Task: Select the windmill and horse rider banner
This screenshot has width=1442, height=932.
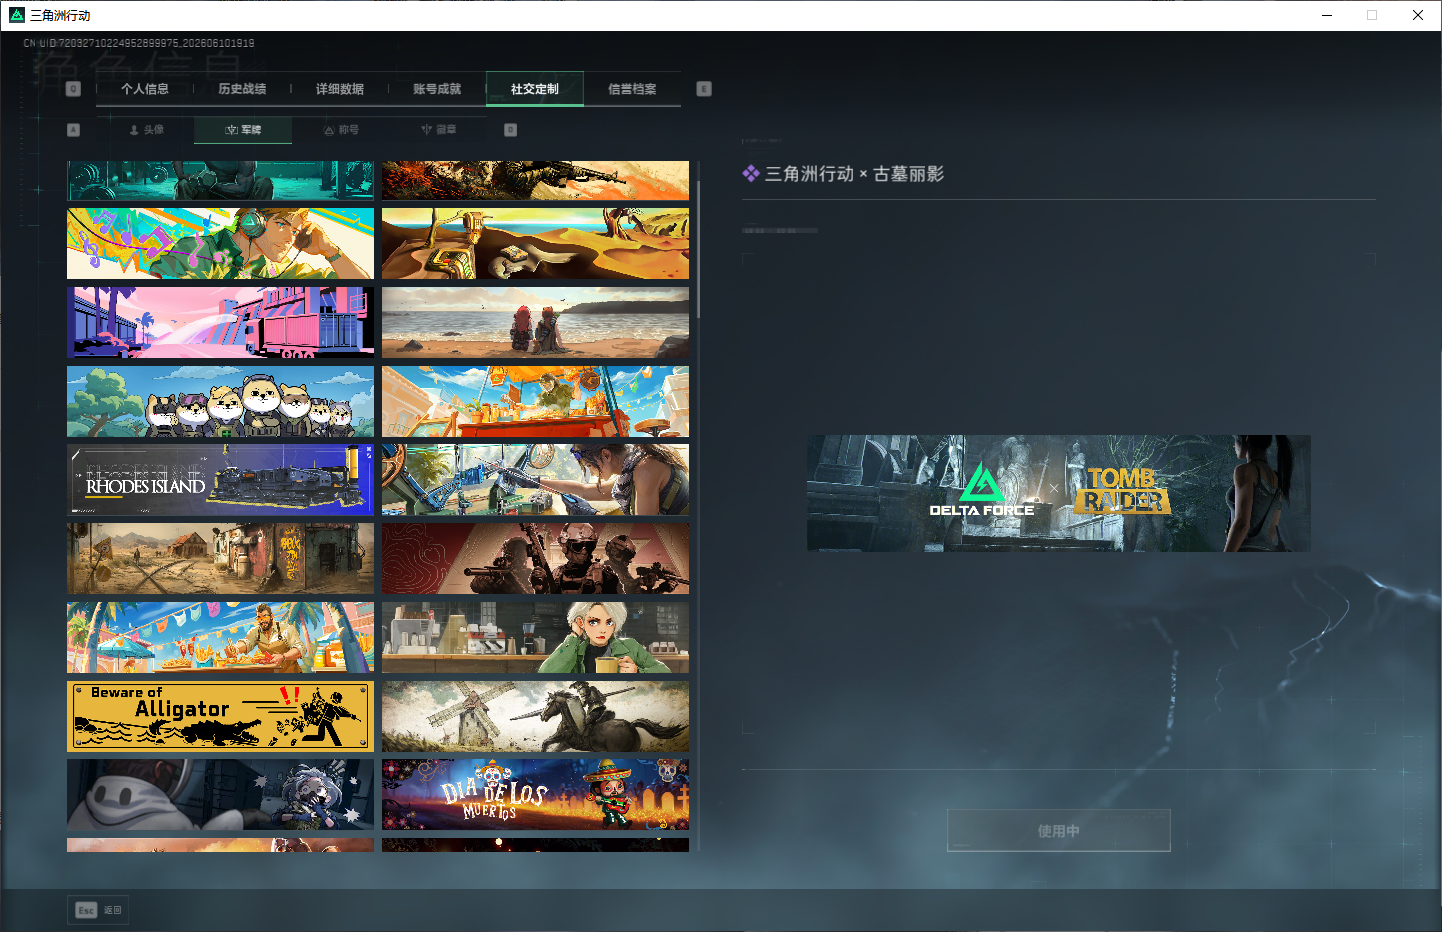Action: click(x=535, y=716)
